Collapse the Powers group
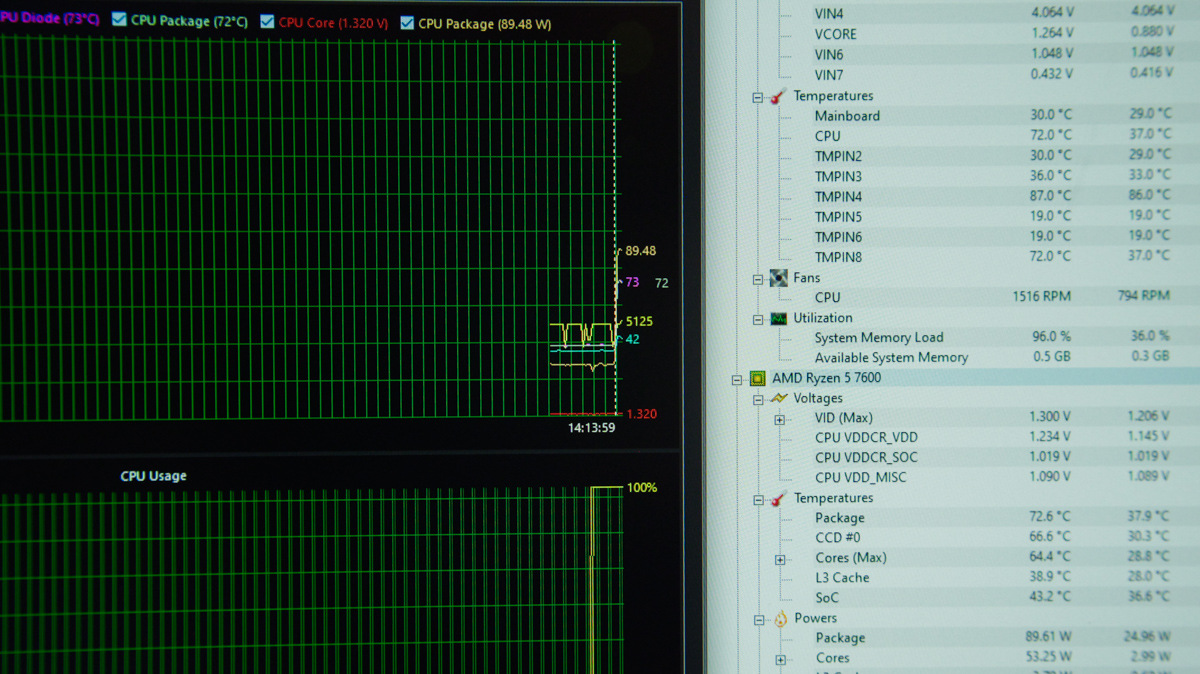The height and width of the screenshot is (674, 1200). pos(759,620)
